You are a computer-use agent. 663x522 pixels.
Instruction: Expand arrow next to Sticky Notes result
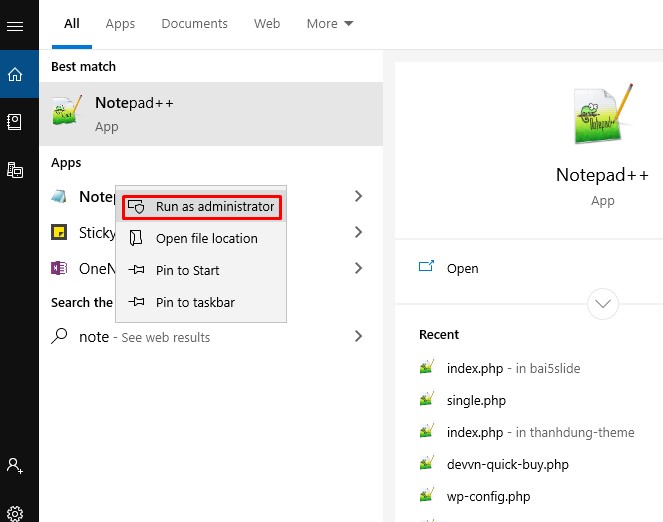point(358,232)
